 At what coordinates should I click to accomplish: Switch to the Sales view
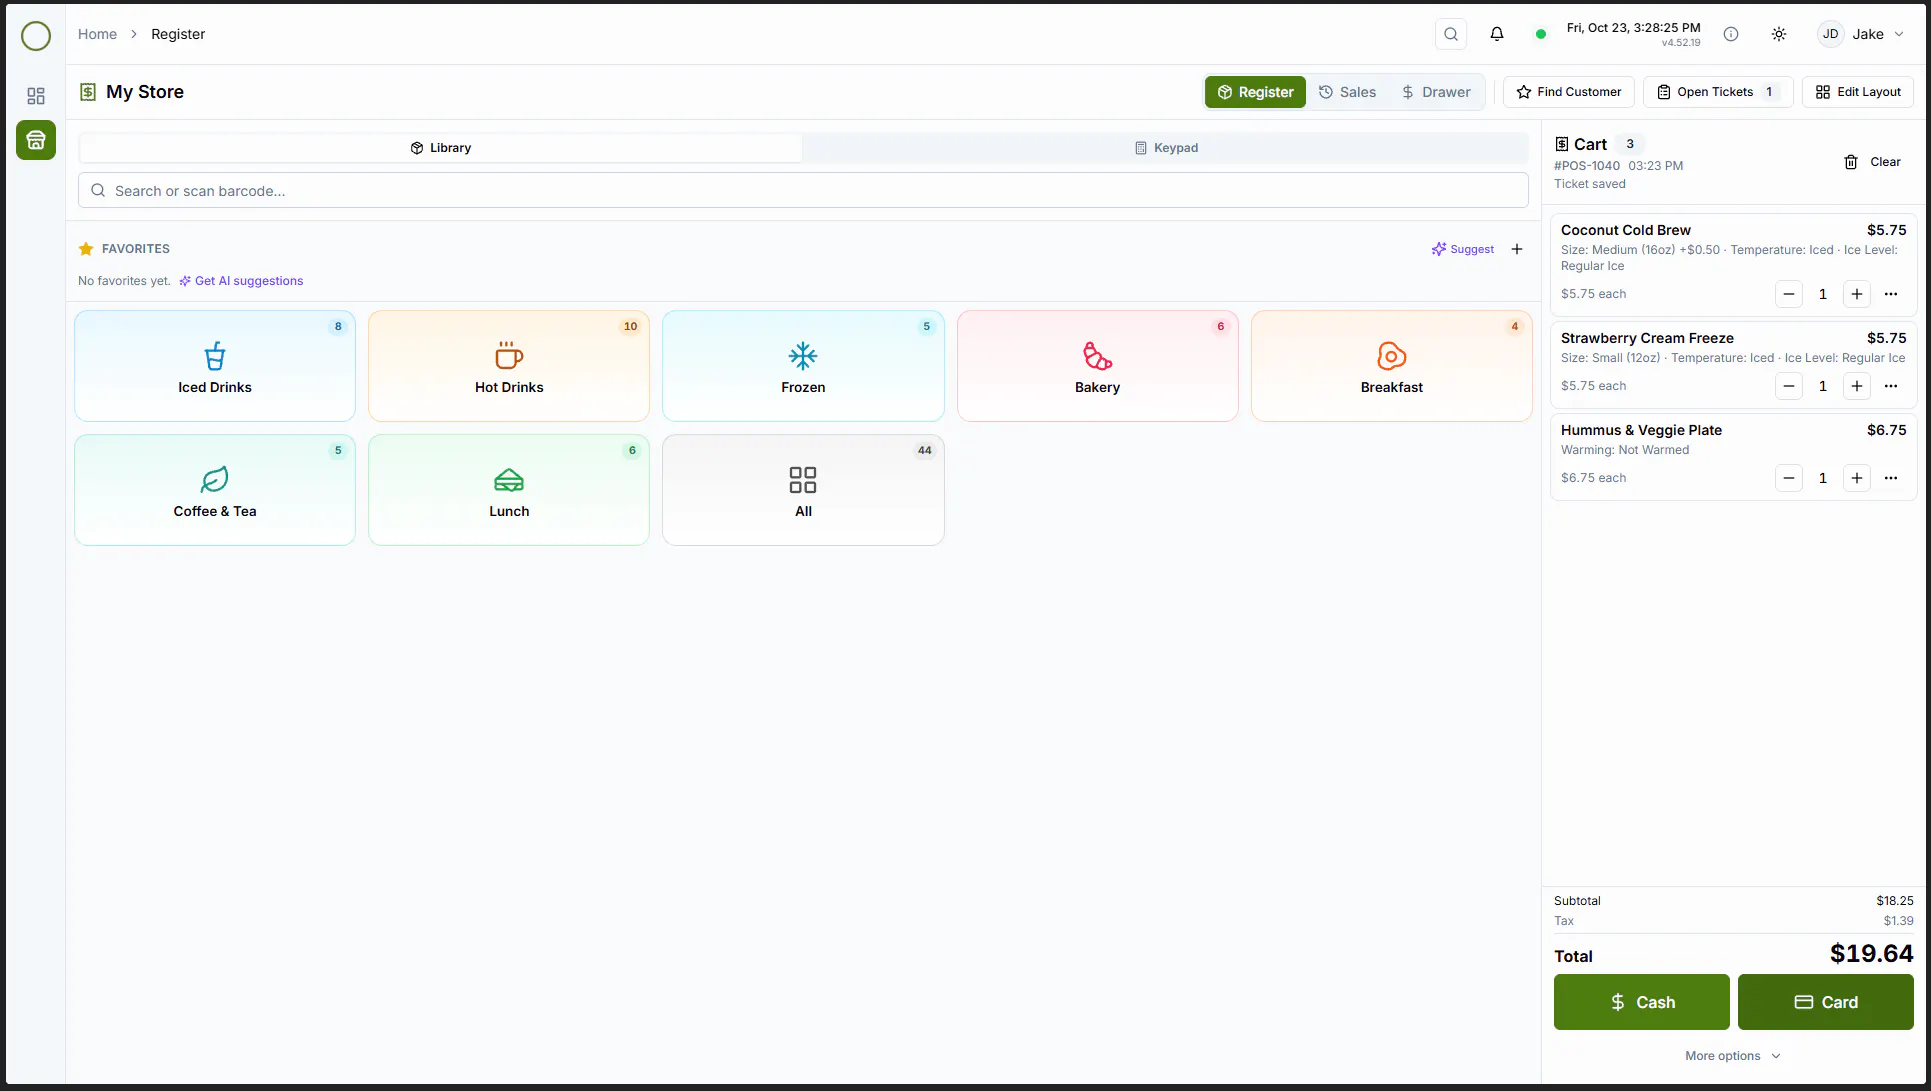[1347, 92]
